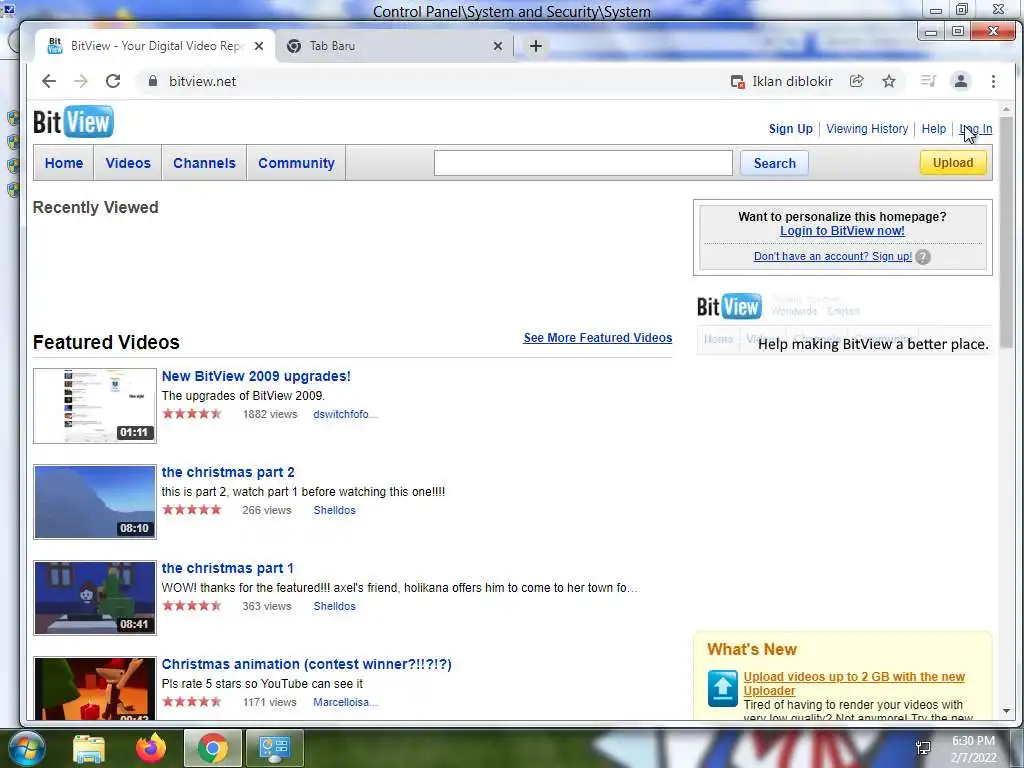Click the Log In link
Screen dimensions: 1024x768
pos(976,129)
